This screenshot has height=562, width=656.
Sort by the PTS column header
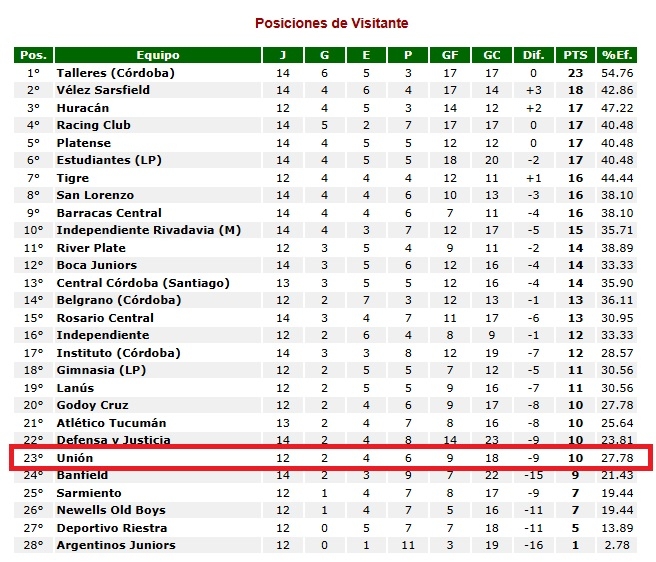575,55
